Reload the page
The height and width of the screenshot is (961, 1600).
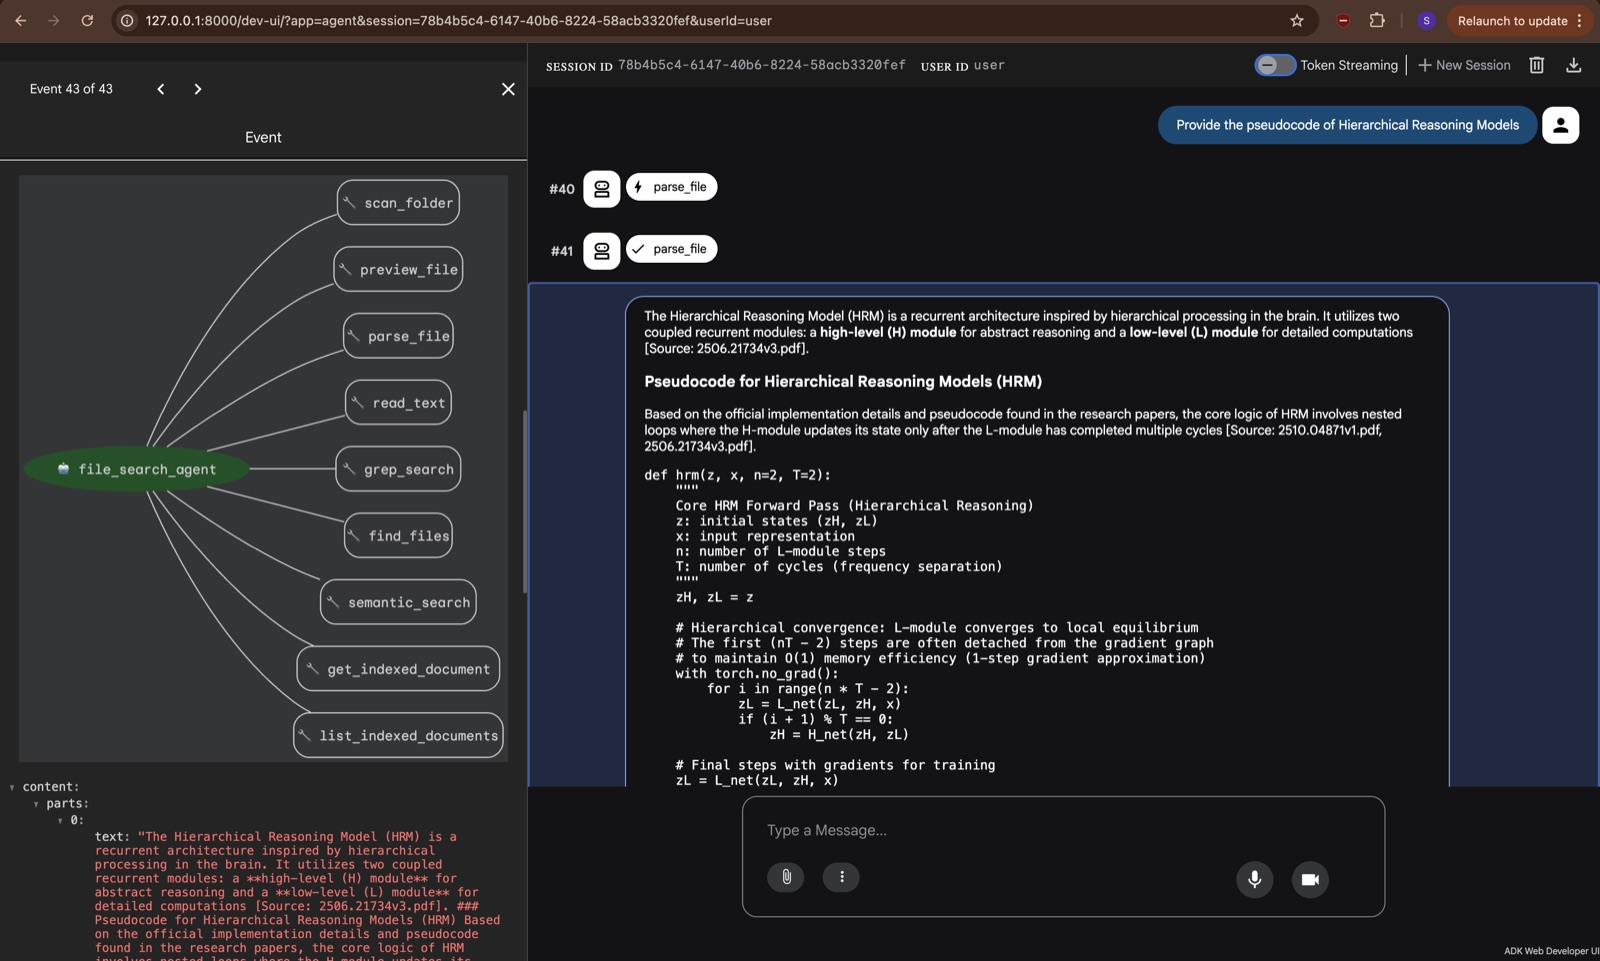[x=87, y=20]
